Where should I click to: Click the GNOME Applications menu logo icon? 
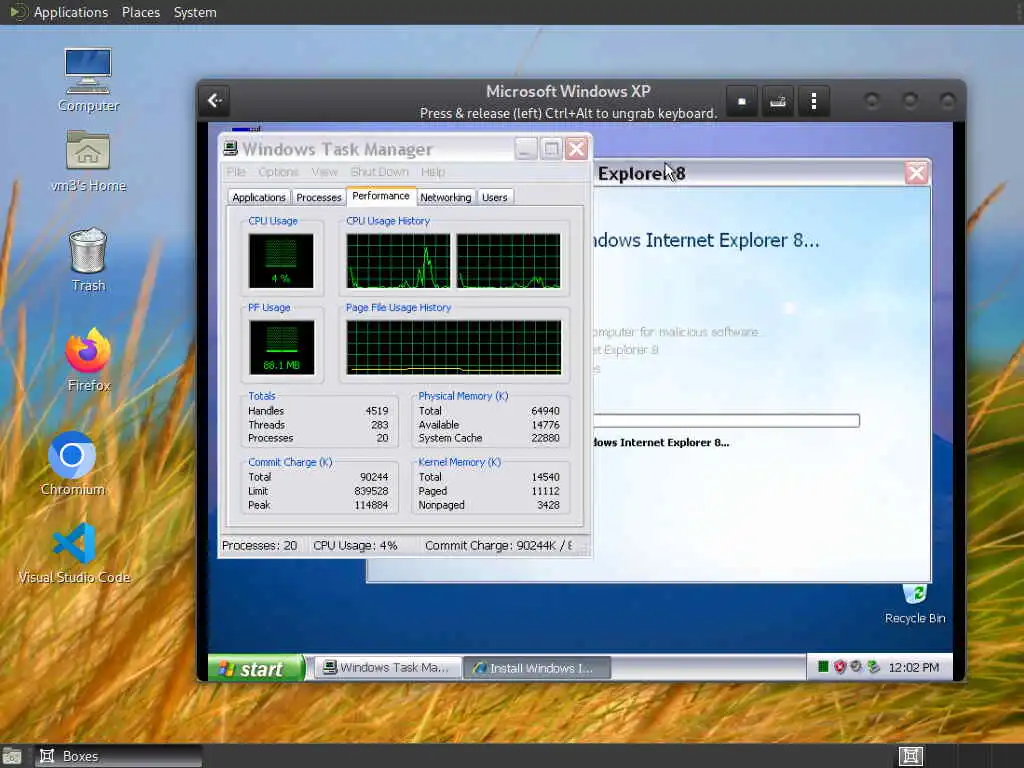coord(18,12)
